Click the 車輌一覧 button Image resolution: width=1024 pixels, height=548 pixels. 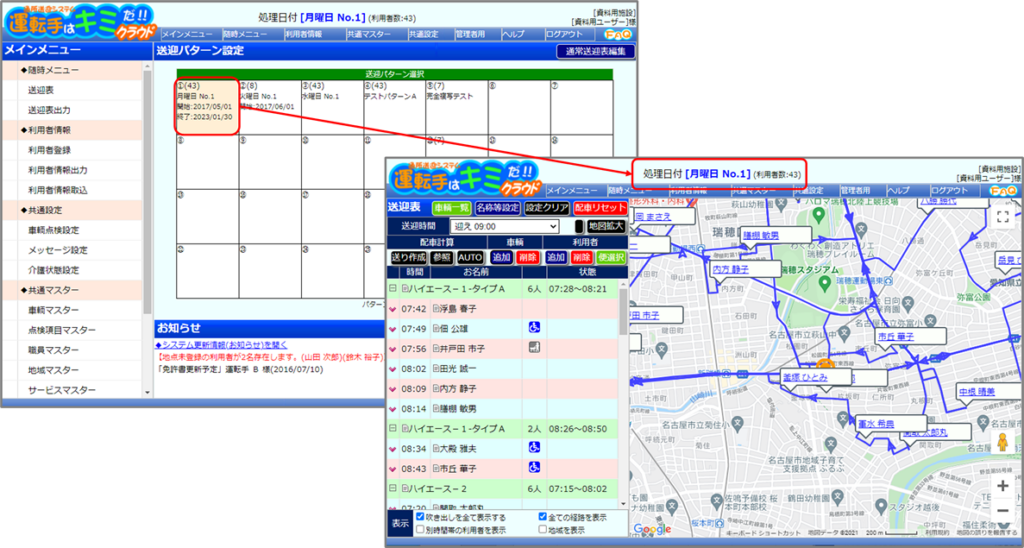click(451, 208)
